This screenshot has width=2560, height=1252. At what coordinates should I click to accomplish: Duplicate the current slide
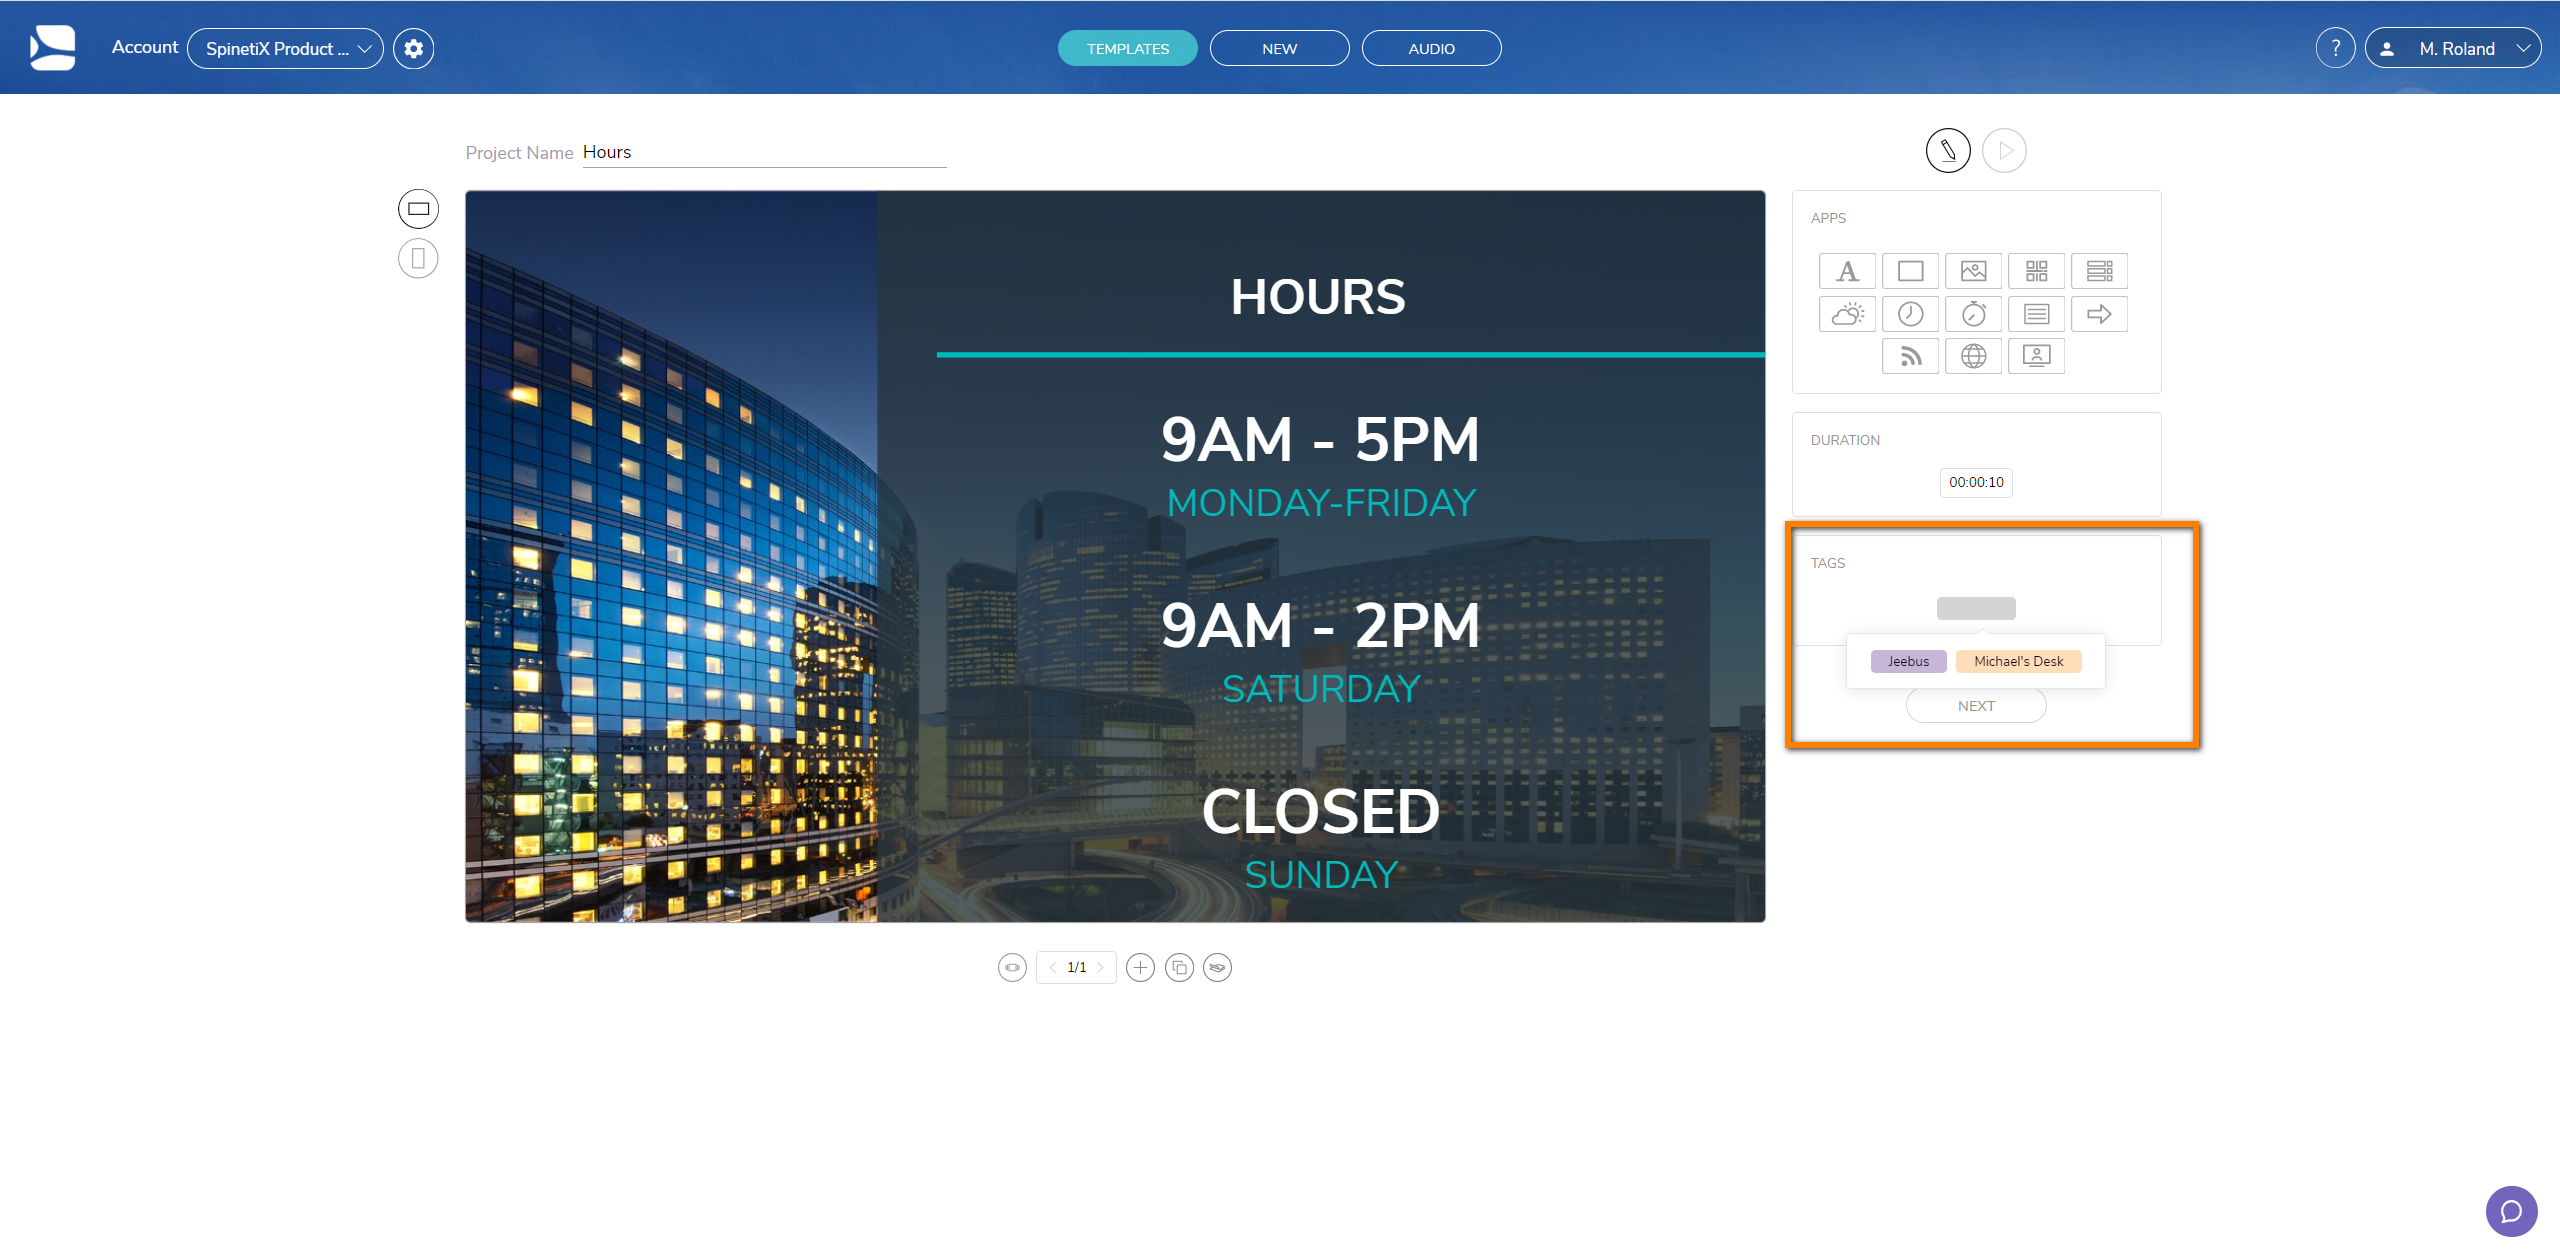coord(1179,968)
